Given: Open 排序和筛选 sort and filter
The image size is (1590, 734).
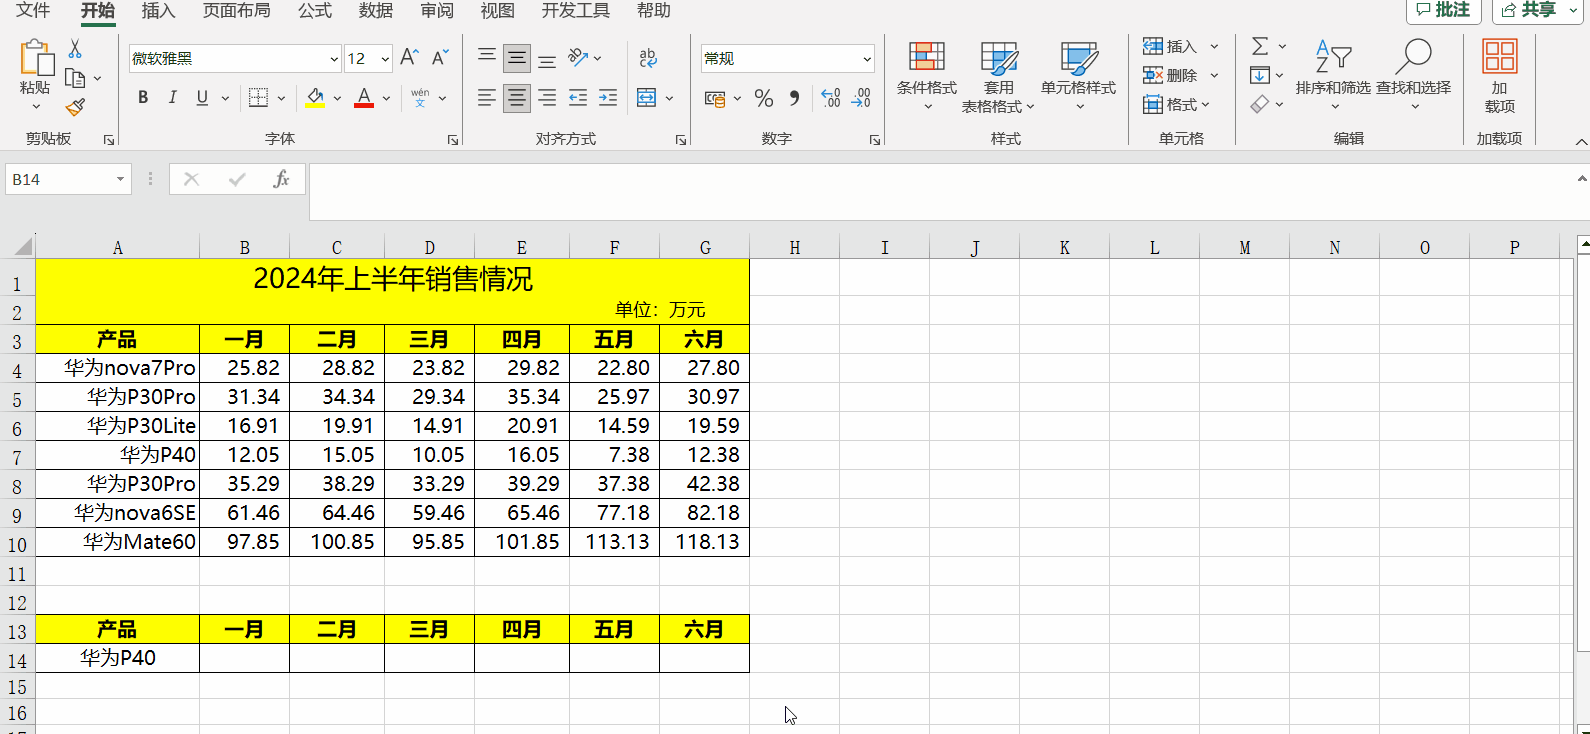Looking at the screenshot, I should (1332, 75).
